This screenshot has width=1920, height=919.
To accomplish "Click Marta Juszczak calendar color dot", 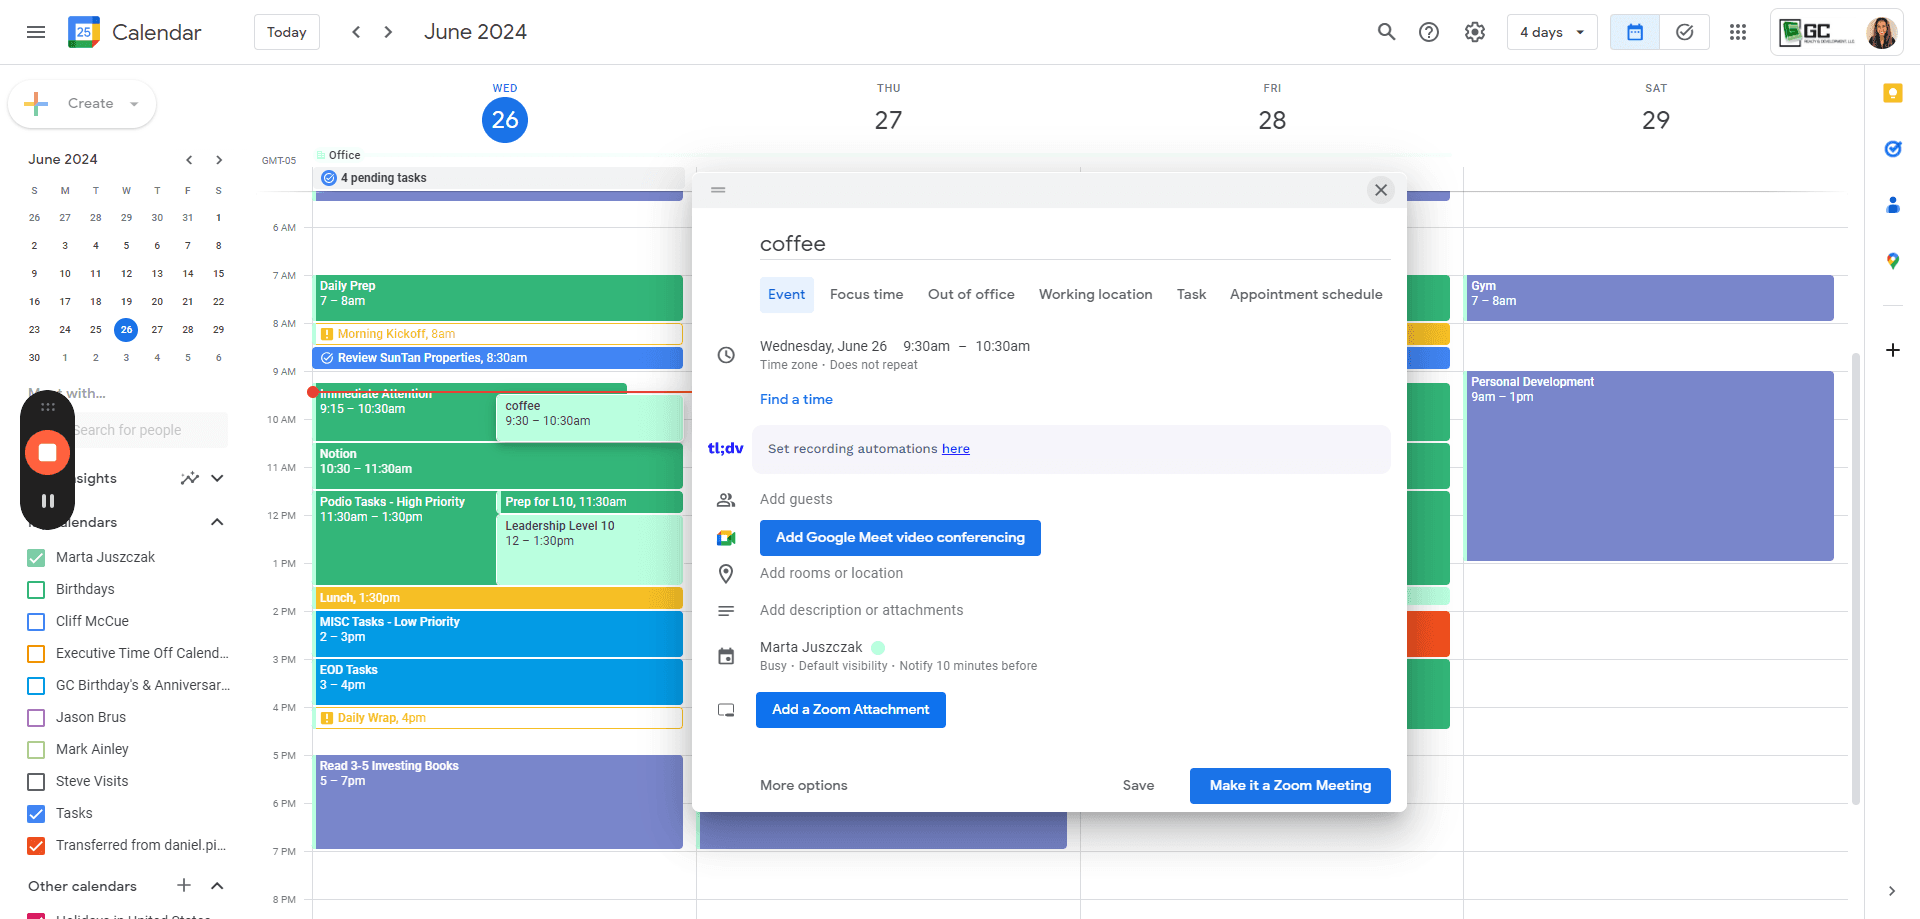I will click(x=878, y=648).
